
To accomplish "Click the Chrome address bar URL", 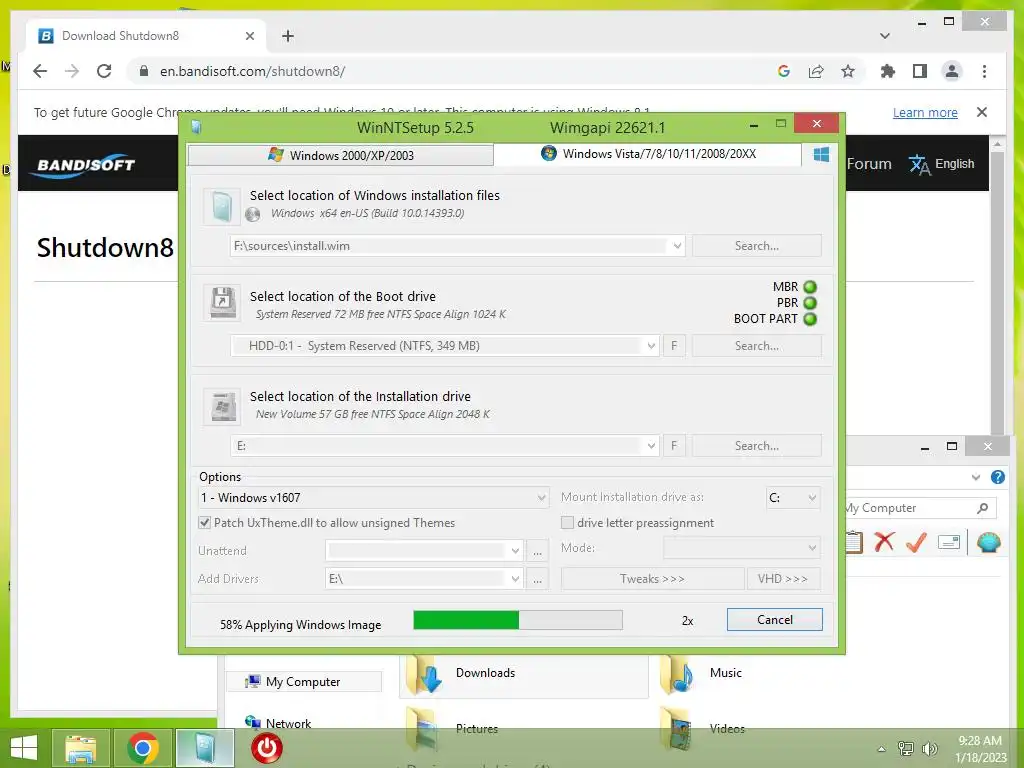I will click(253, 71).
